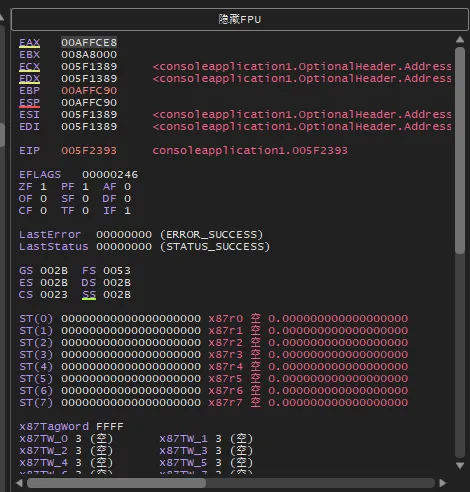Click the consoleapplication1.005F2393 EIP comment
The width and height of the screenshot is (470, 492).
coord(250,151)
